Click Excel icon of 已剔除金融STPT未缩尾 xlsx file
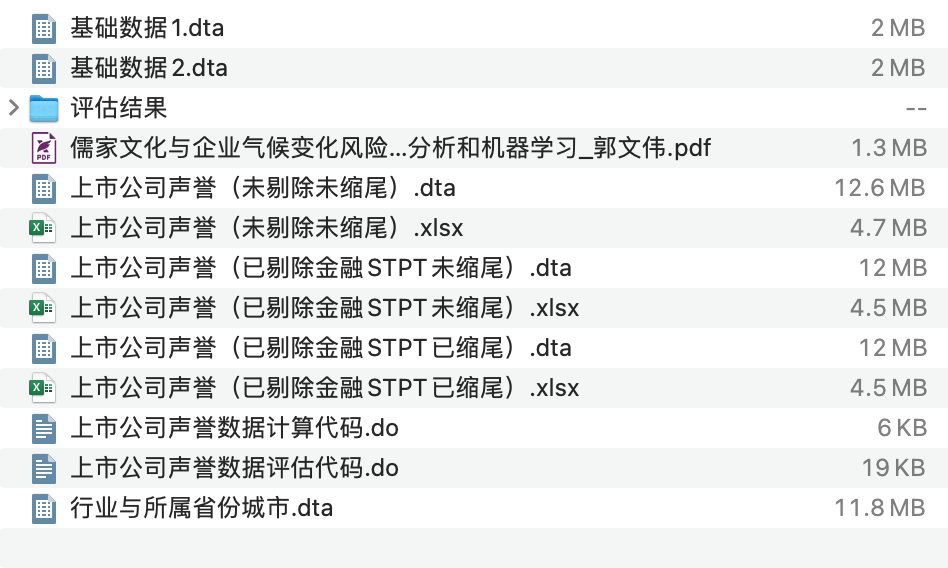 point(43,308)
